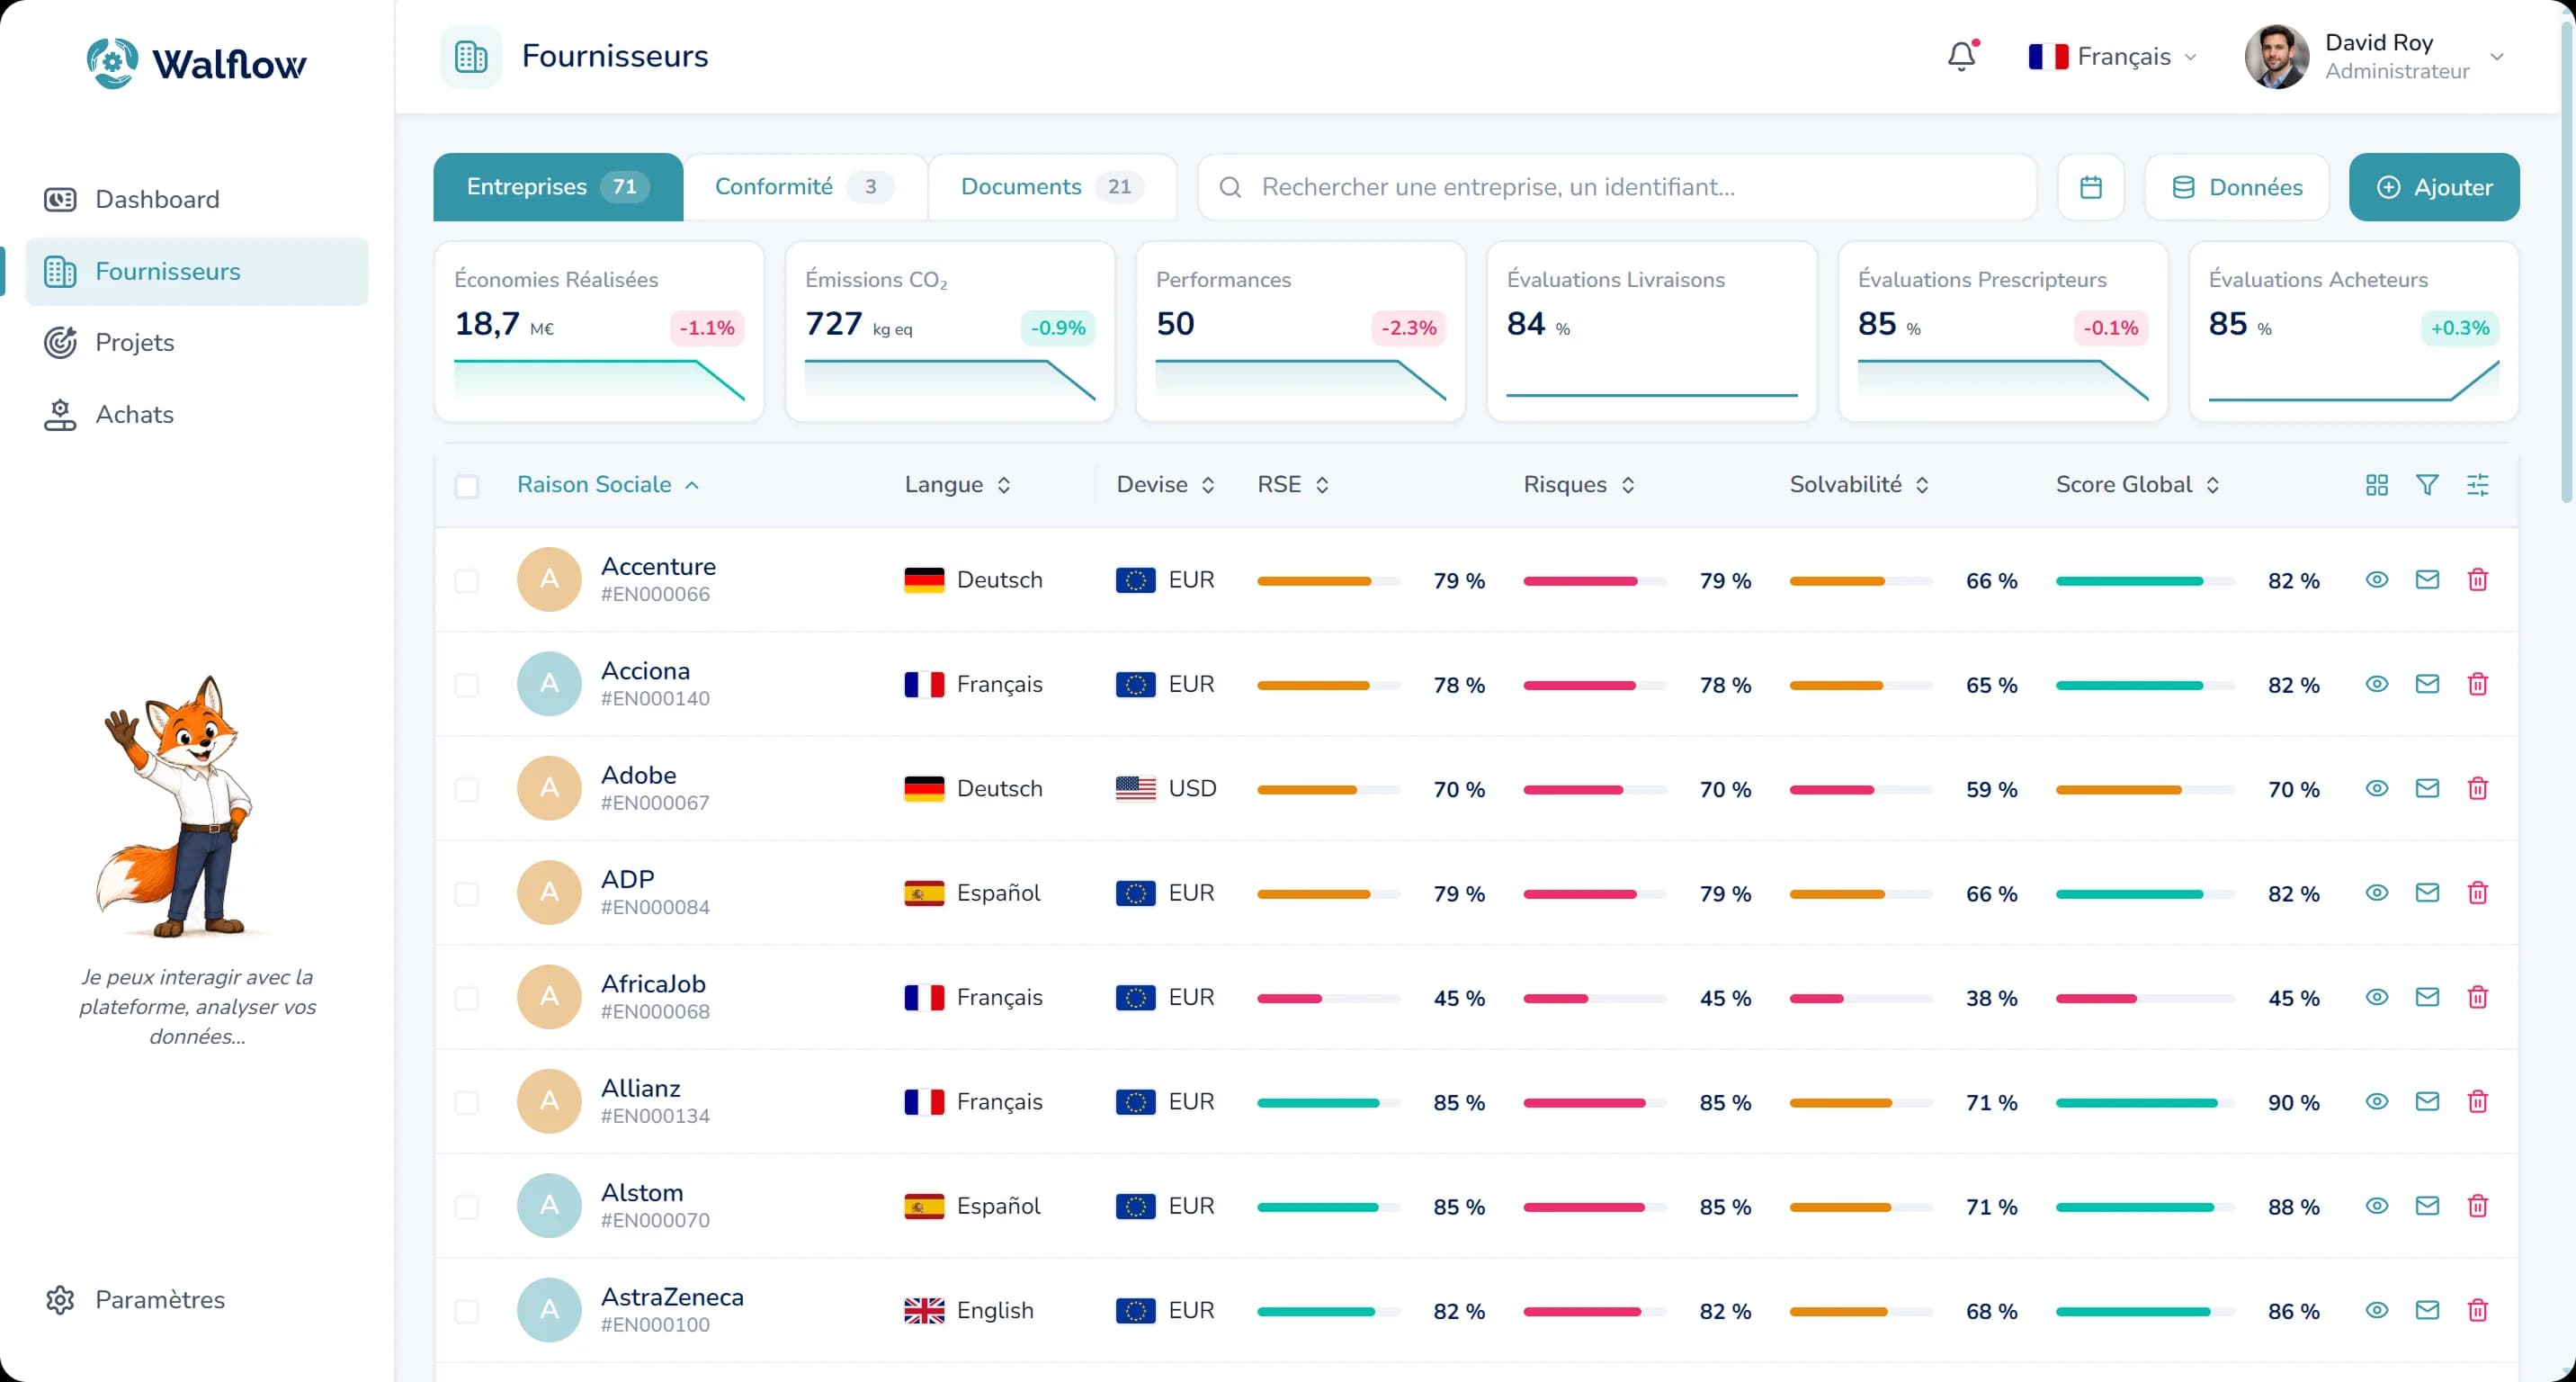Sort by Solvabilité column

[x=1859, y=485]
